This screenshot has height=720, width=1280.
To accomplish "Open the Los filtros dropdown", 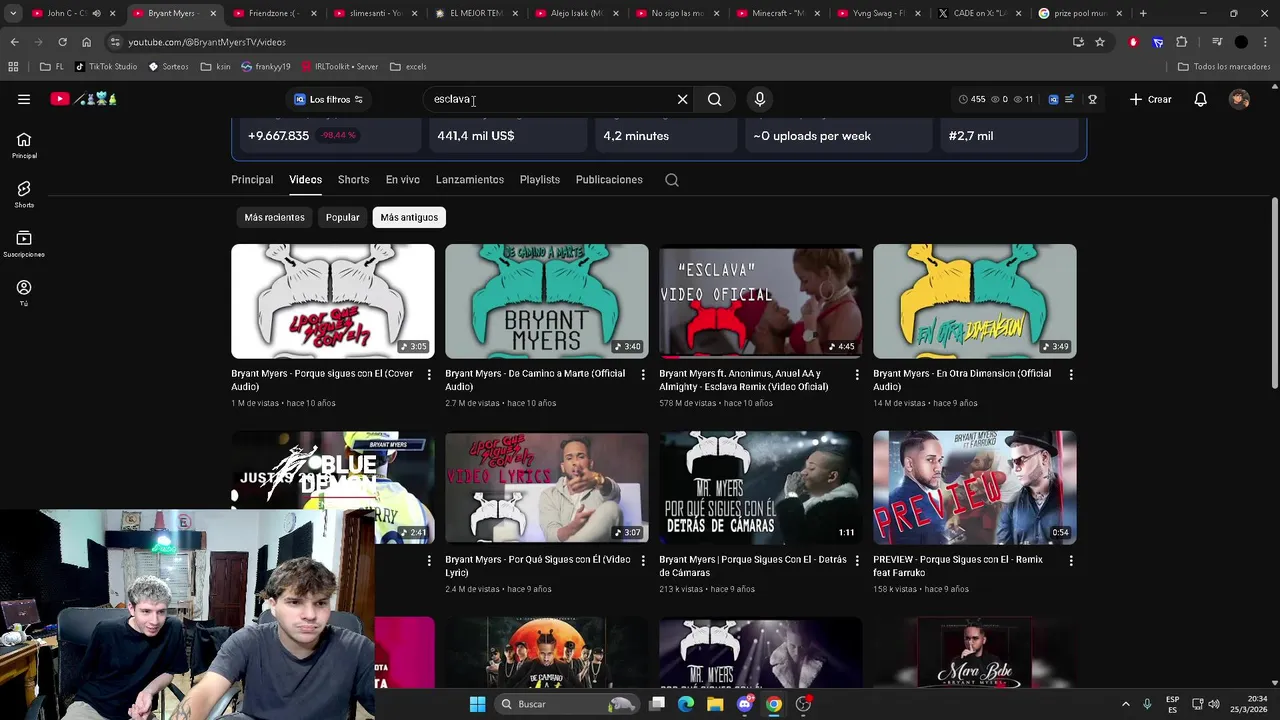I will (x=329, y=99).
